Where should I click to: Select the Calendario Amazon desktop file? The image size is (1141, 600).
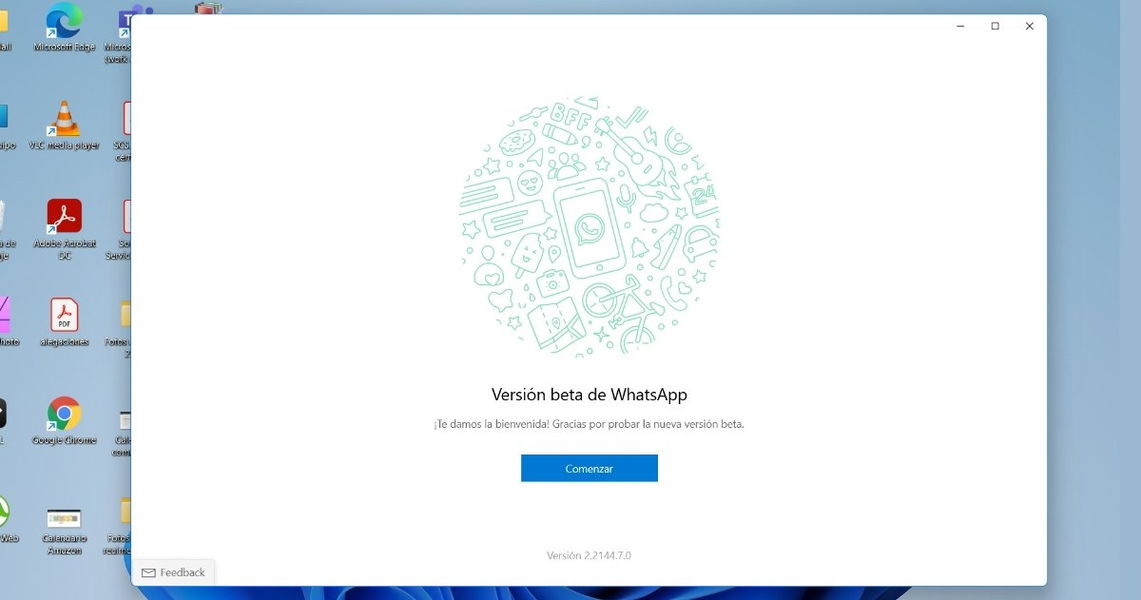click(x=64, y=518)
